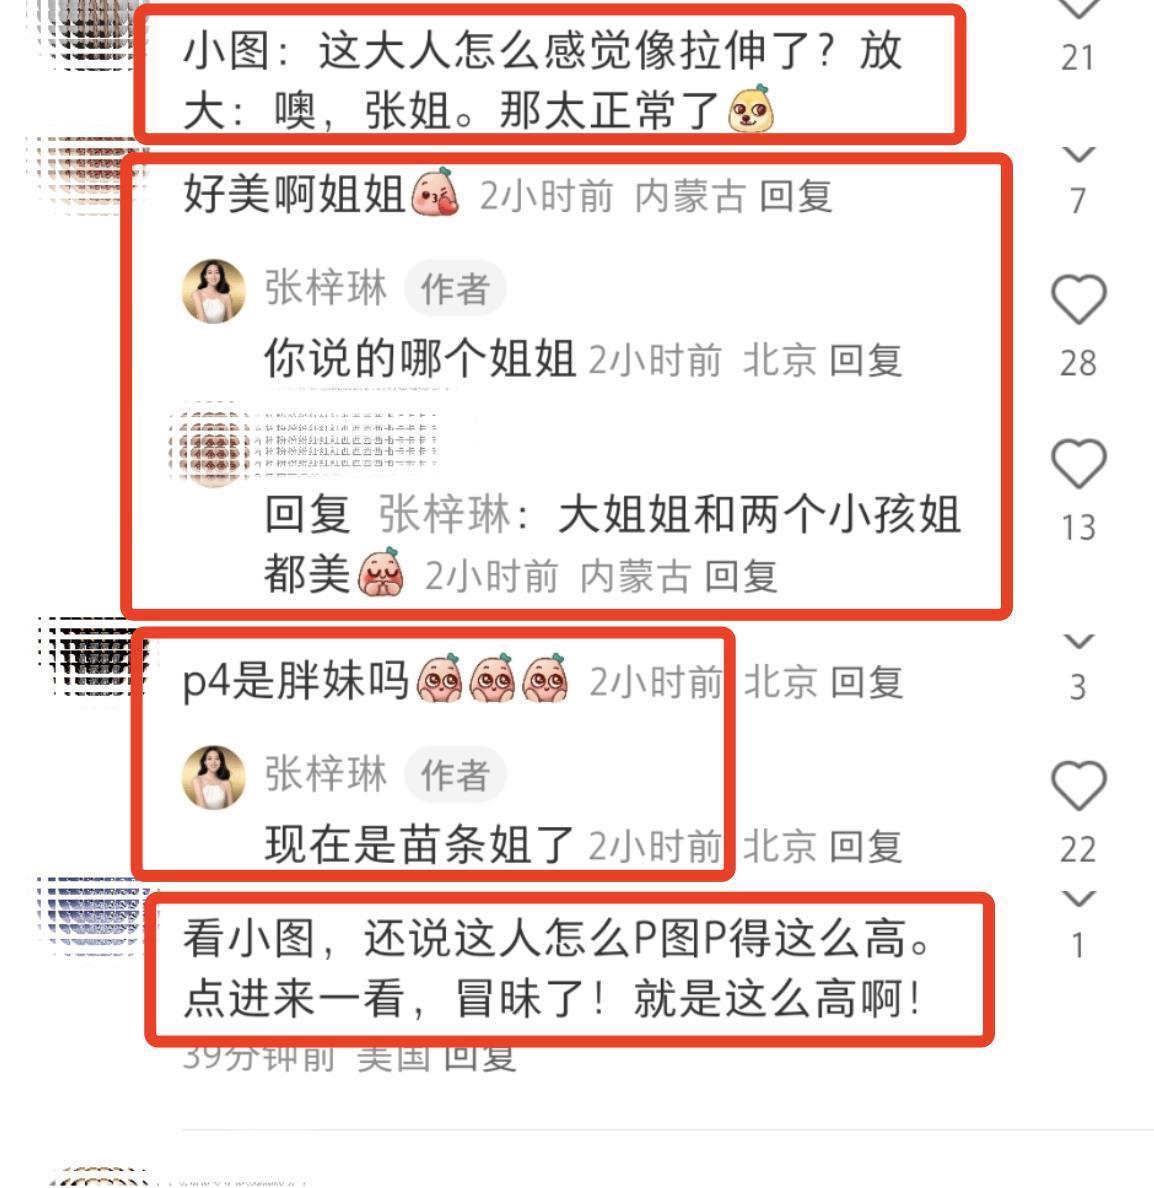Screen dimensions: 1154x1188
Task: Like the comment showing 28 likes
Action: pos(1079,299)
